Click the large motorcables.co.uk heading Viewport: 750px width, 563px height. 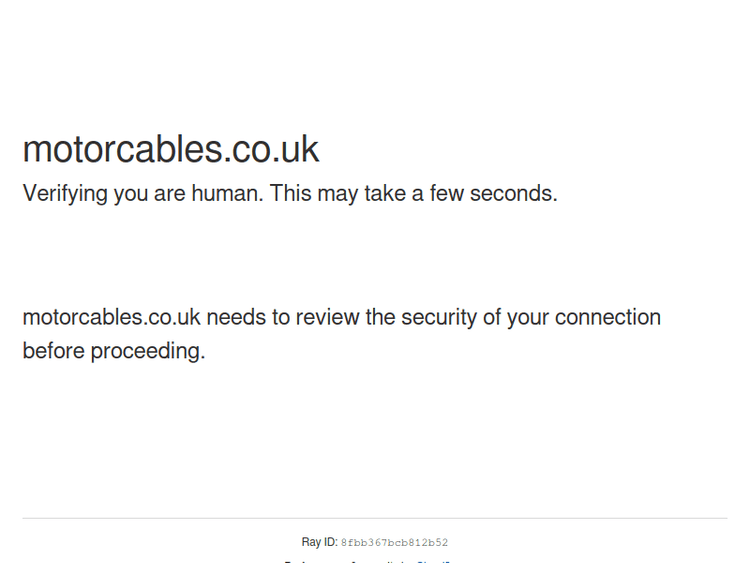click(171, 149)
